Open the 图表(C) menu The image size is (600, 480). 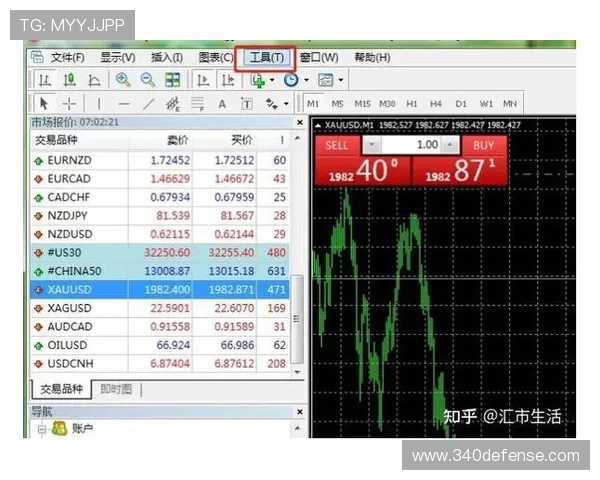[216, 58]
